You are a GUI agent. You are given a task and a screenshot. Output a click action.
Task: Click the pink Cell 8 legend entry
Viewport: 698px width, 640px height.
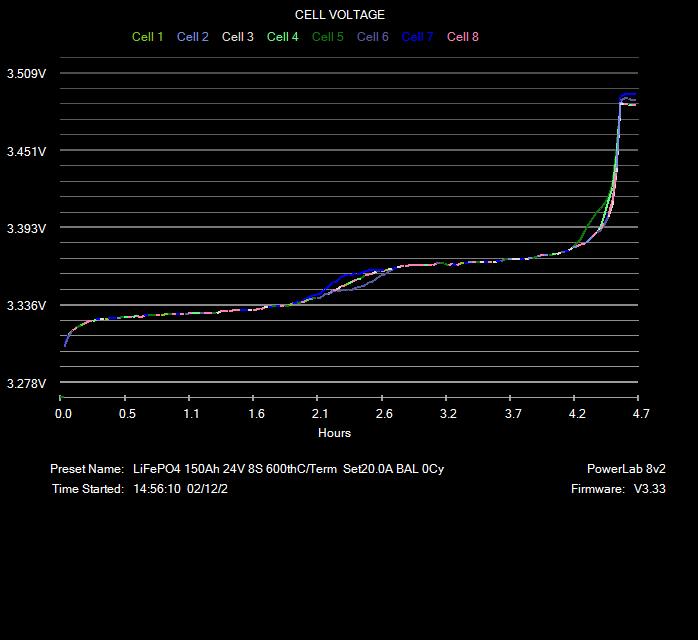462,37
